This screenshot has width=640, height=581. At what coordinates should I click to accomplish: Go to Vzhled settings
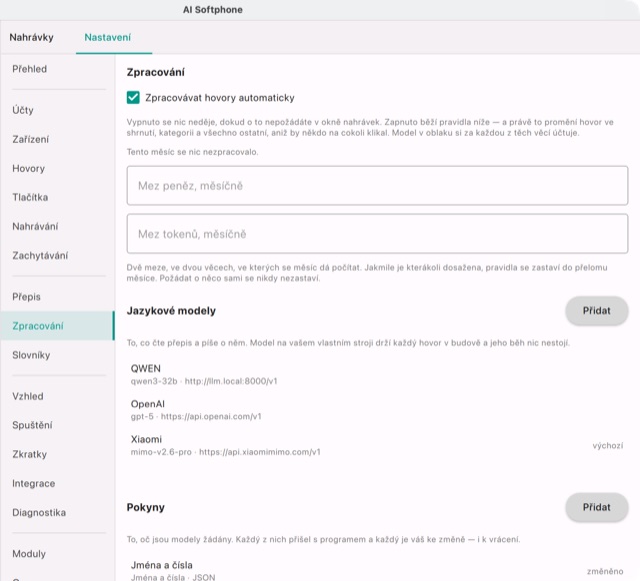pyautogui.click(x=57, y=396)
